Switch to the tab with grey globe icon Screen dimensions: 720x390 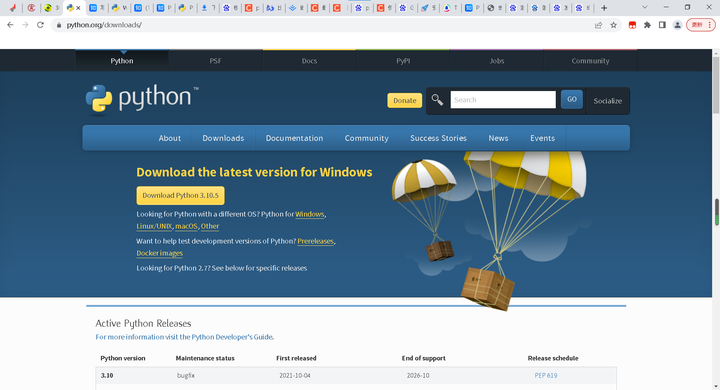click(491, 8)
